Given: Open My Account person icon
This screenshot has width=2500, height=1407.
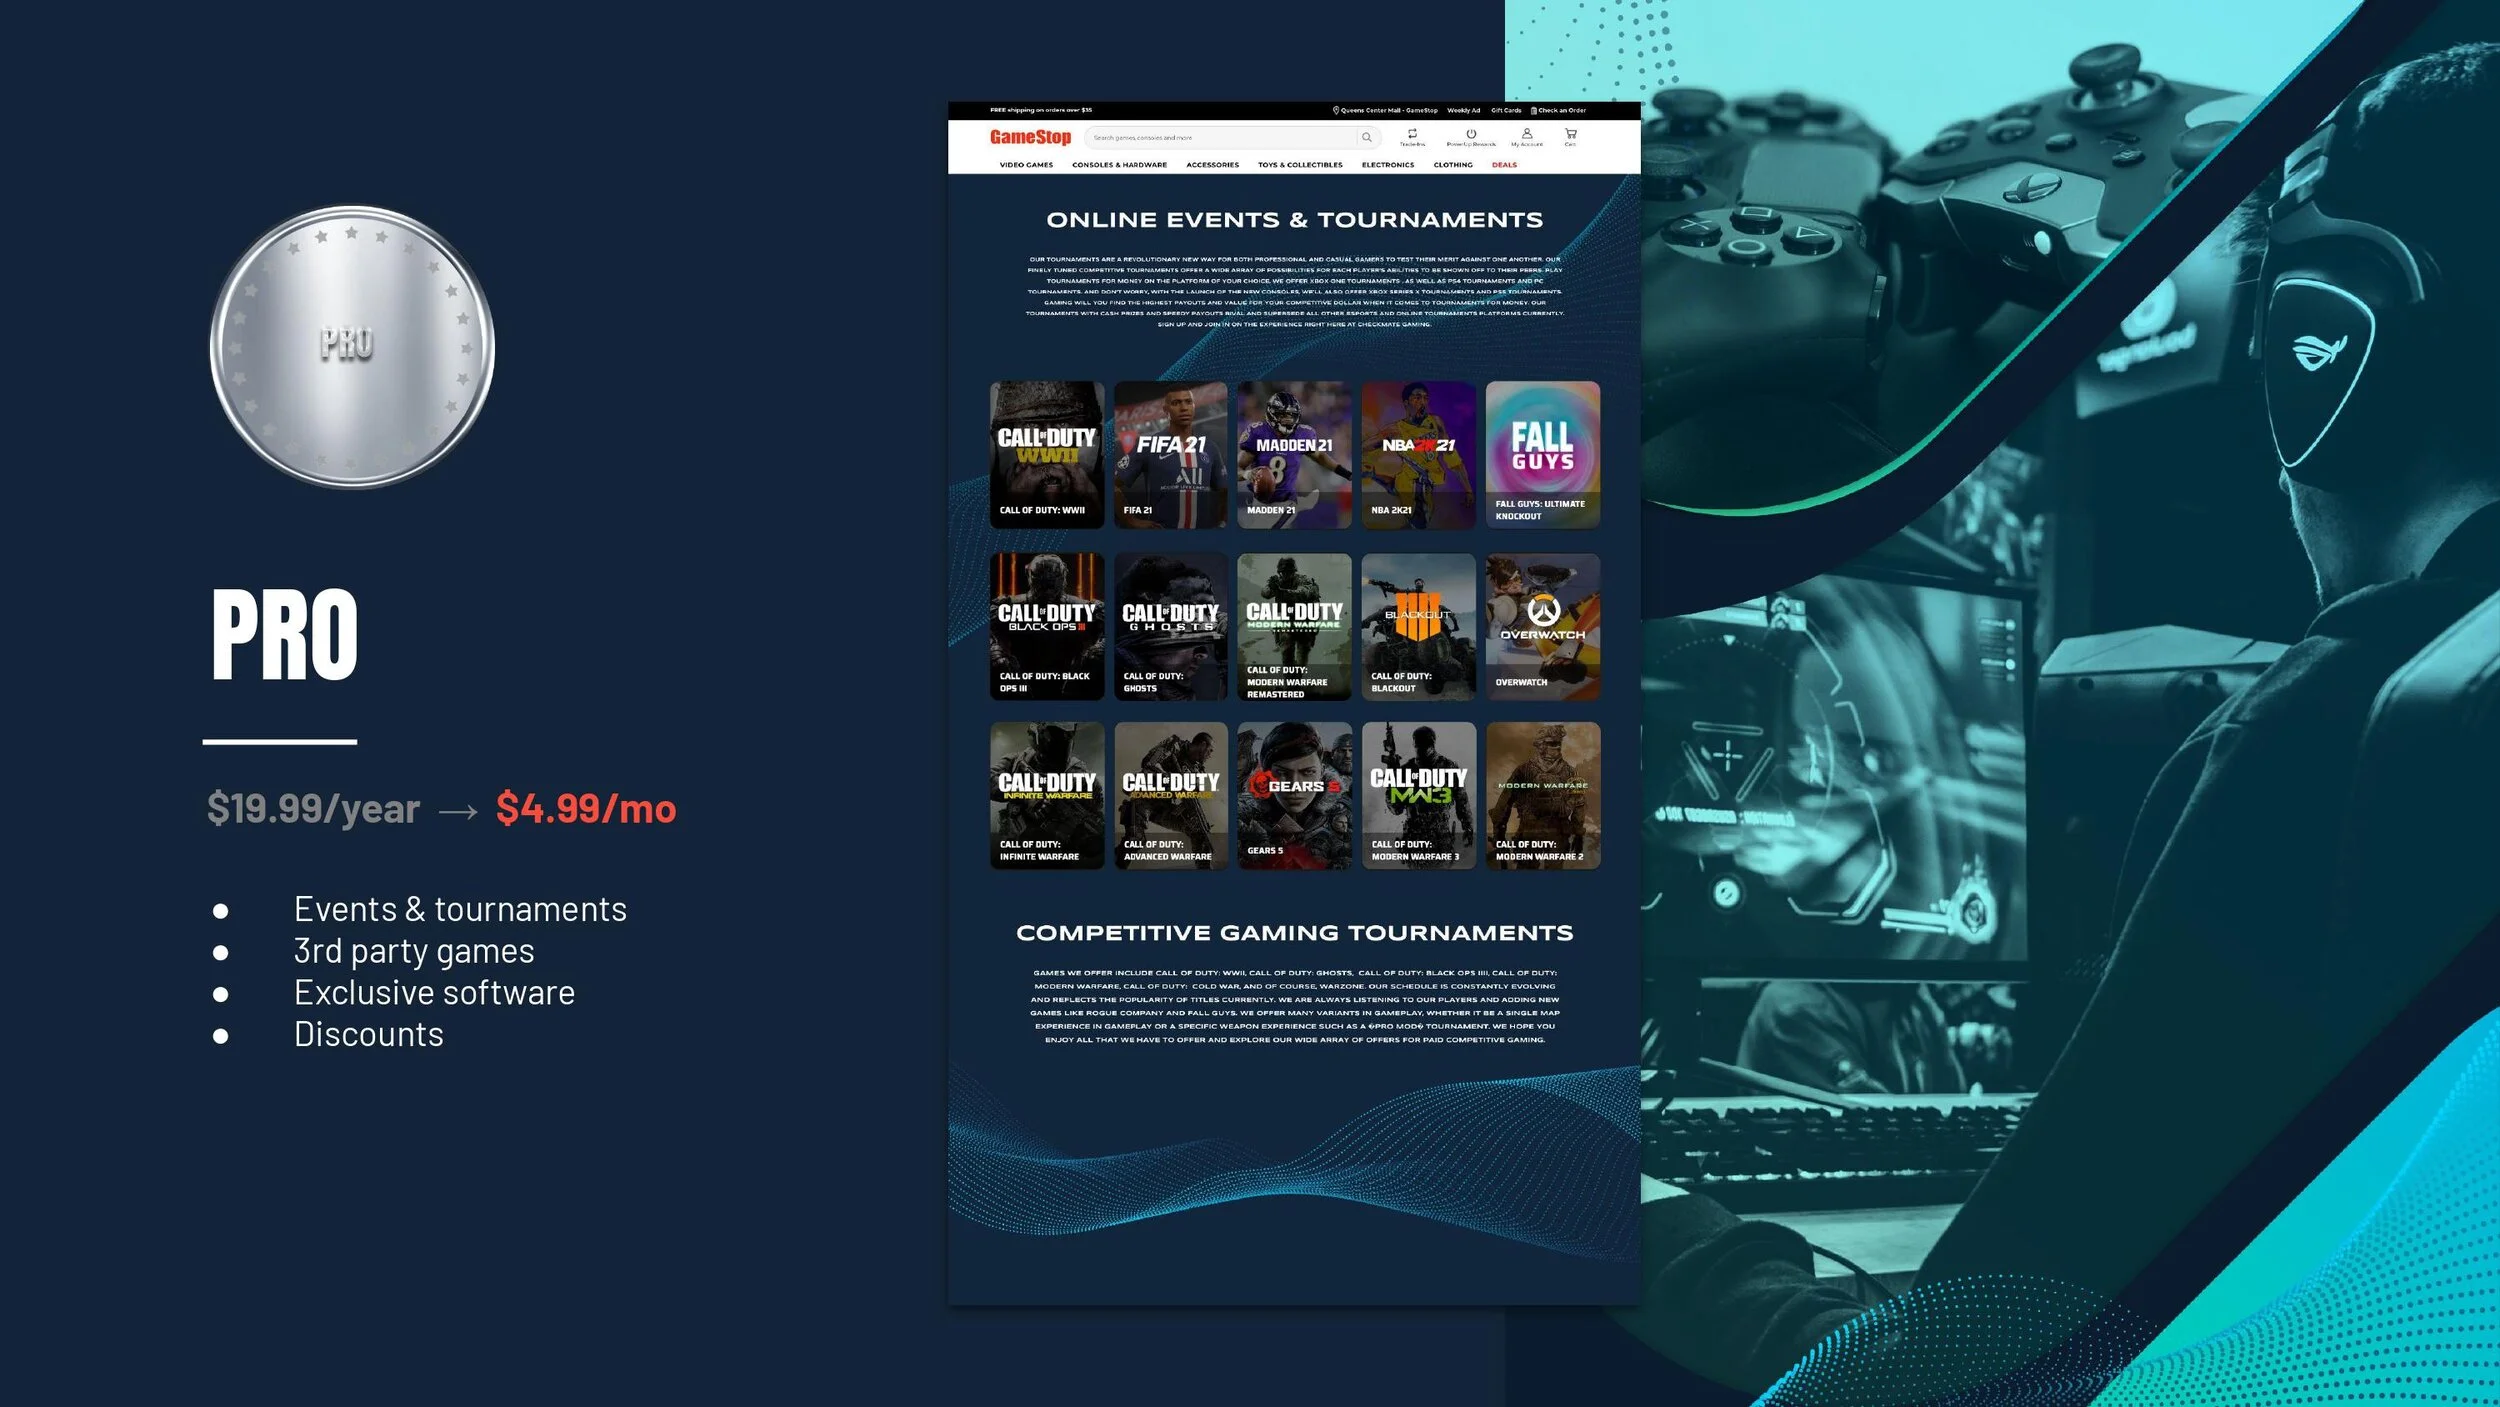Looking at the screenshot, I should coord(1526,134).
